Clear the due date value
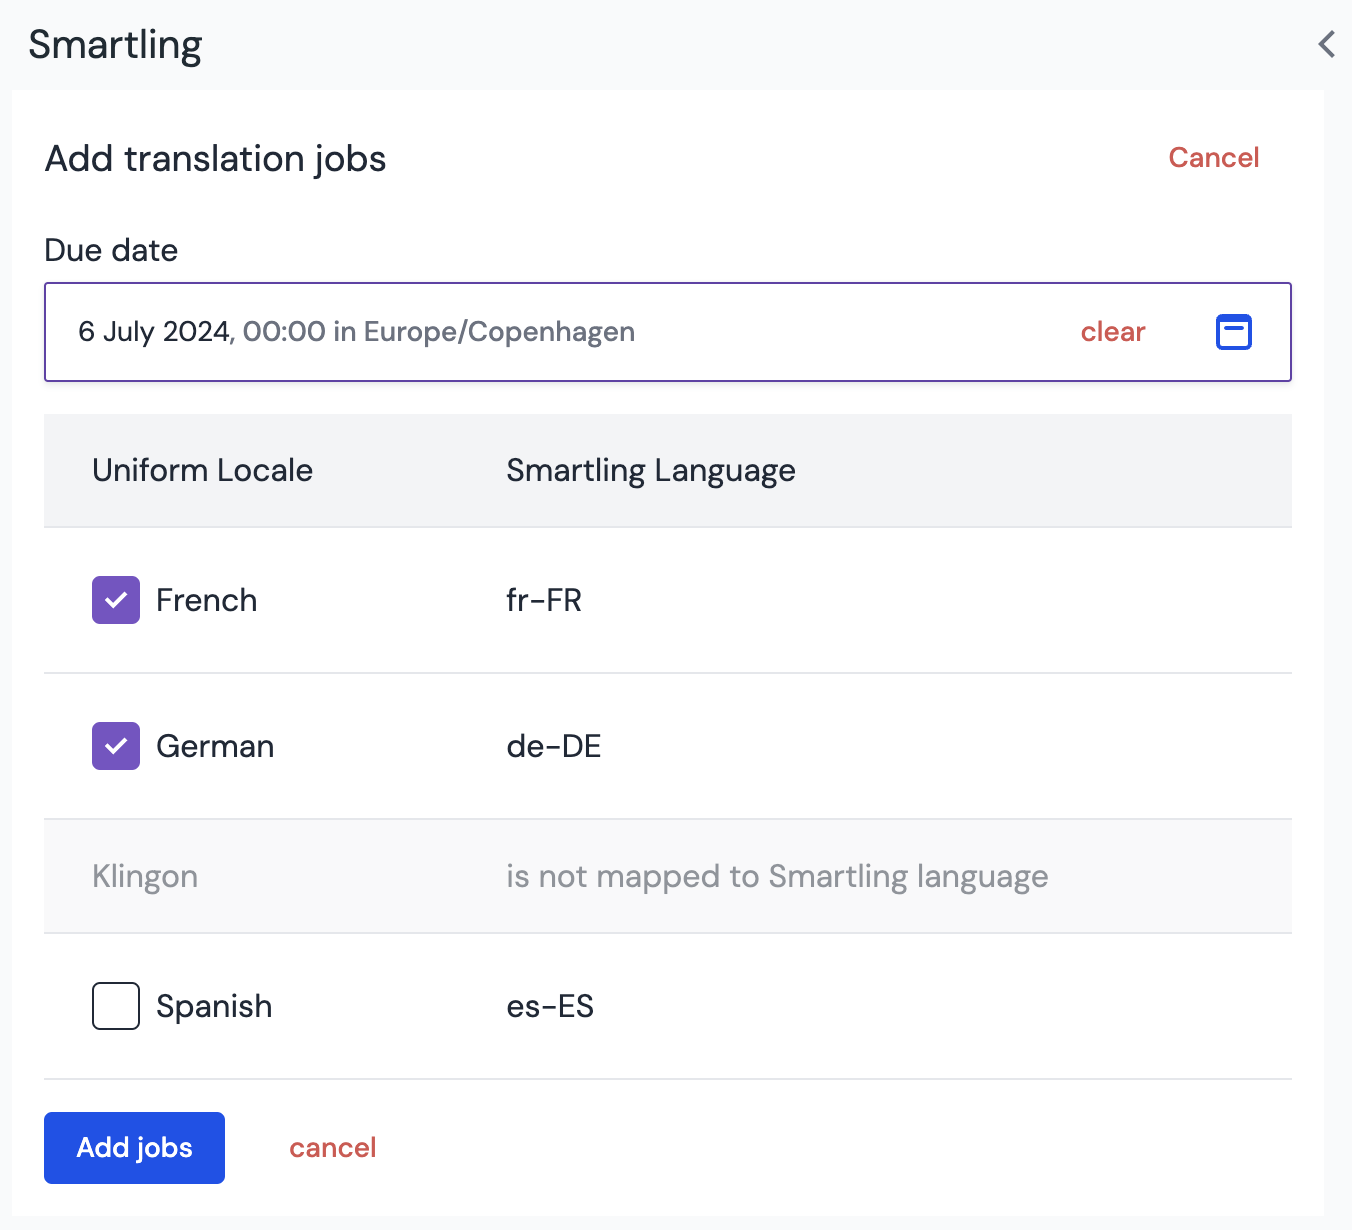Viewport: 1352px width, 1230px height. pos(1113,332)
